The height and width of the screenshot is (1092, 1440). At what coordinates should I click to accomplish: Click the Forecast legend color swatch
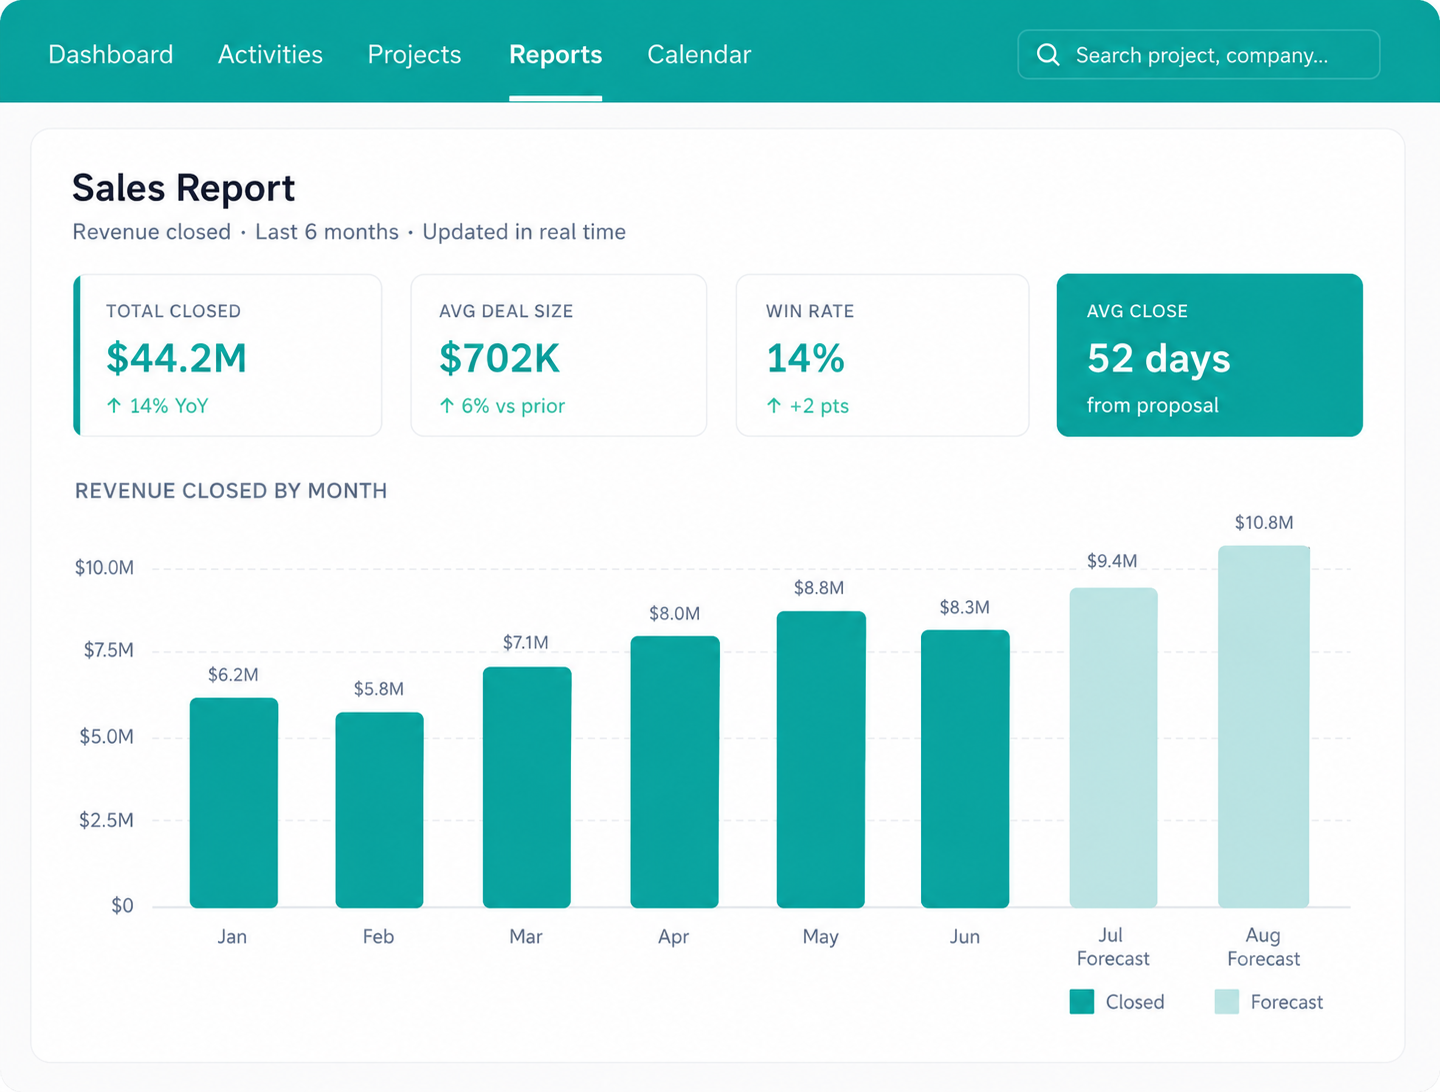click(1227, 1002)
